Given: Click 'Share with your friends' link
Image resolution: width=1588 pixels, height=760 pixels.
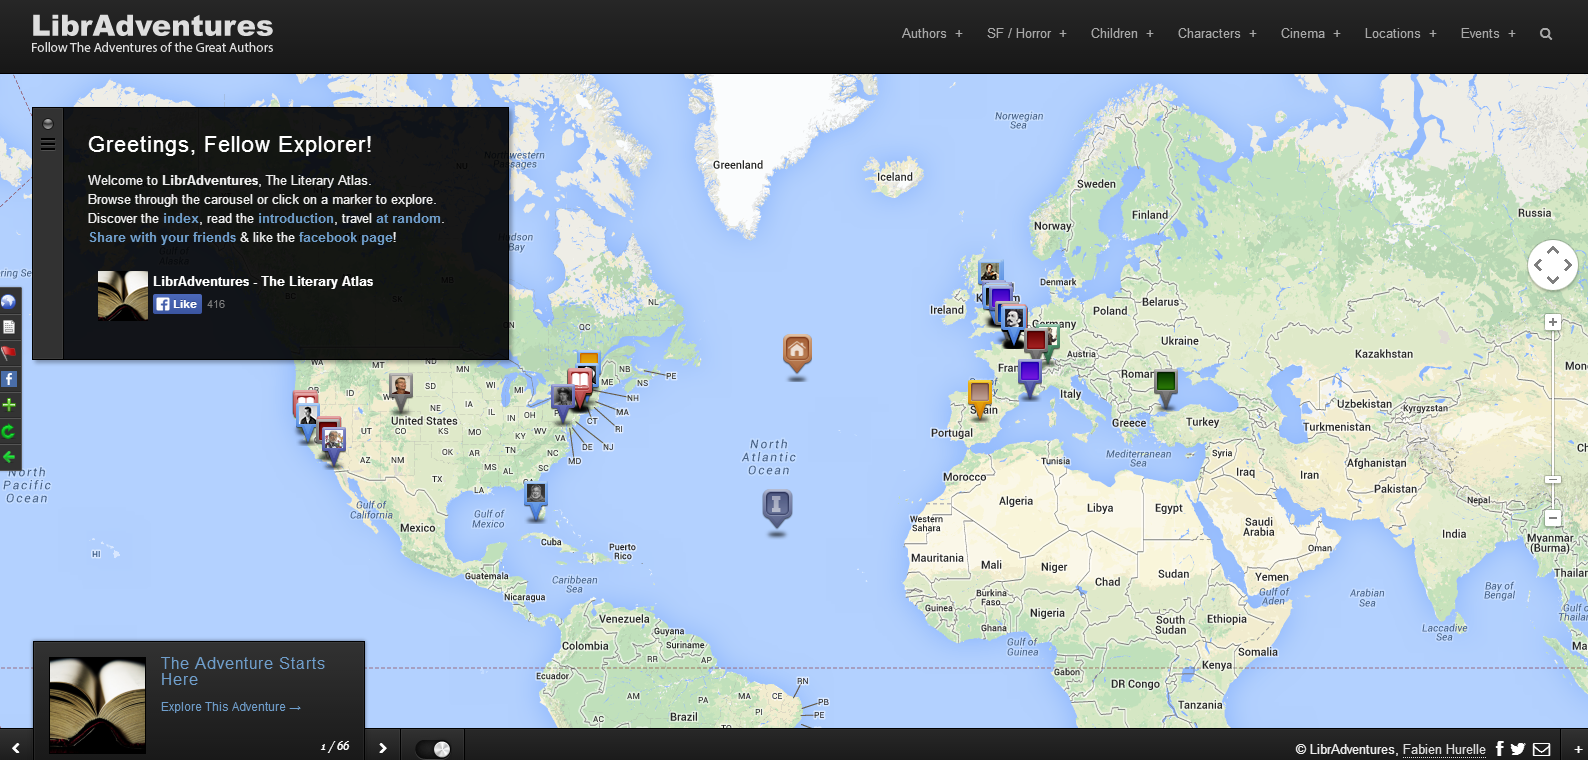Looking at the screenshot, I should pyautogui.click(x=163, y=237).
